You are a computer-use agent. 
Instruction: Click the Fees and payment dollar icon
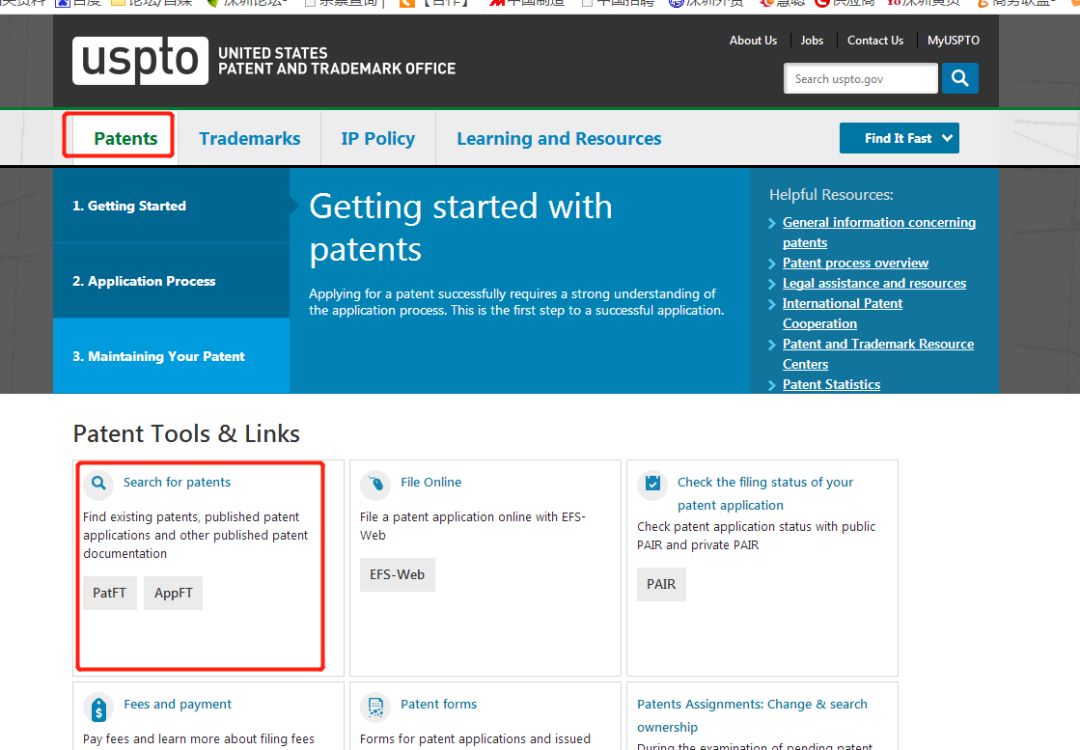[x=98, y=707]
